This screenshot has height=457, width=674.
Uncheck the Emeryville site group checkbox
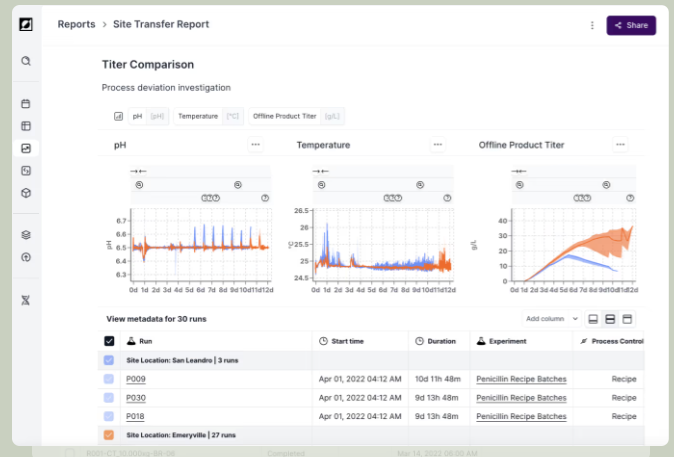(x=109, y=435)
